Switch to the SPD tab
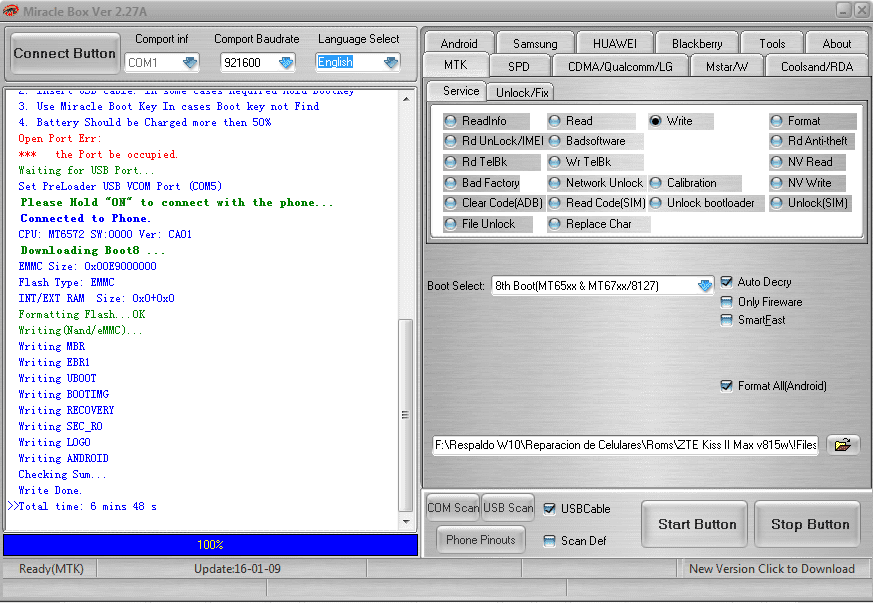 point(518,66)
